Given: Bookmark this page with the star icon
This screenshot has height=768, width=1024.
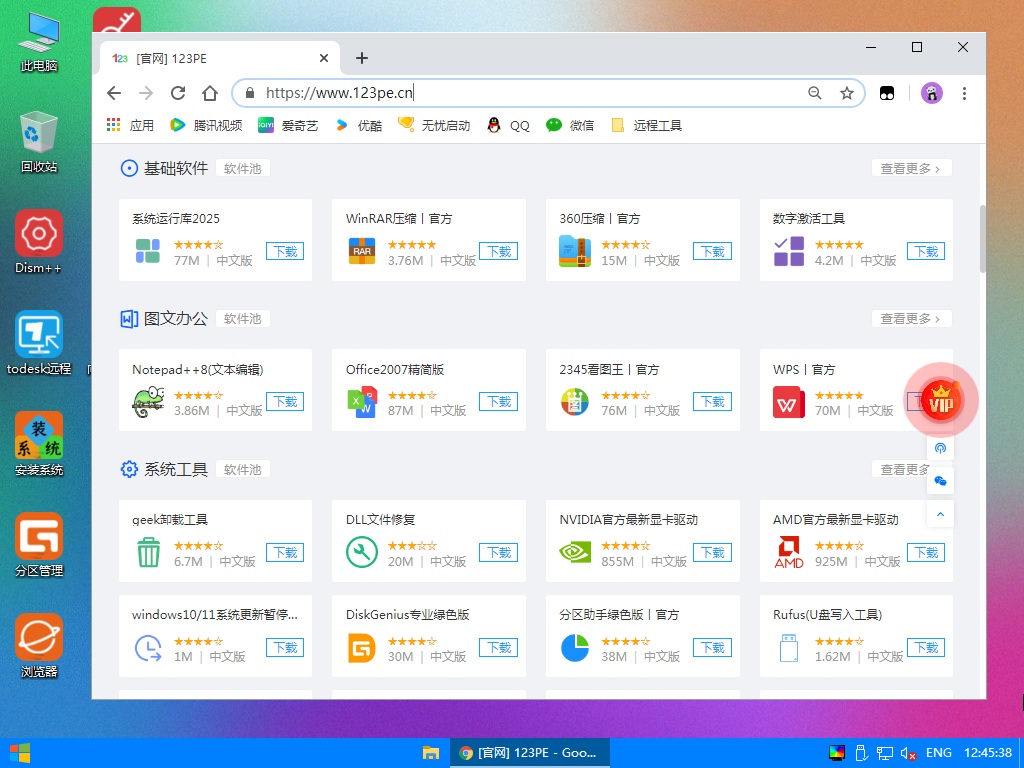Looking at the screenshot, I should tap(847, 93).
